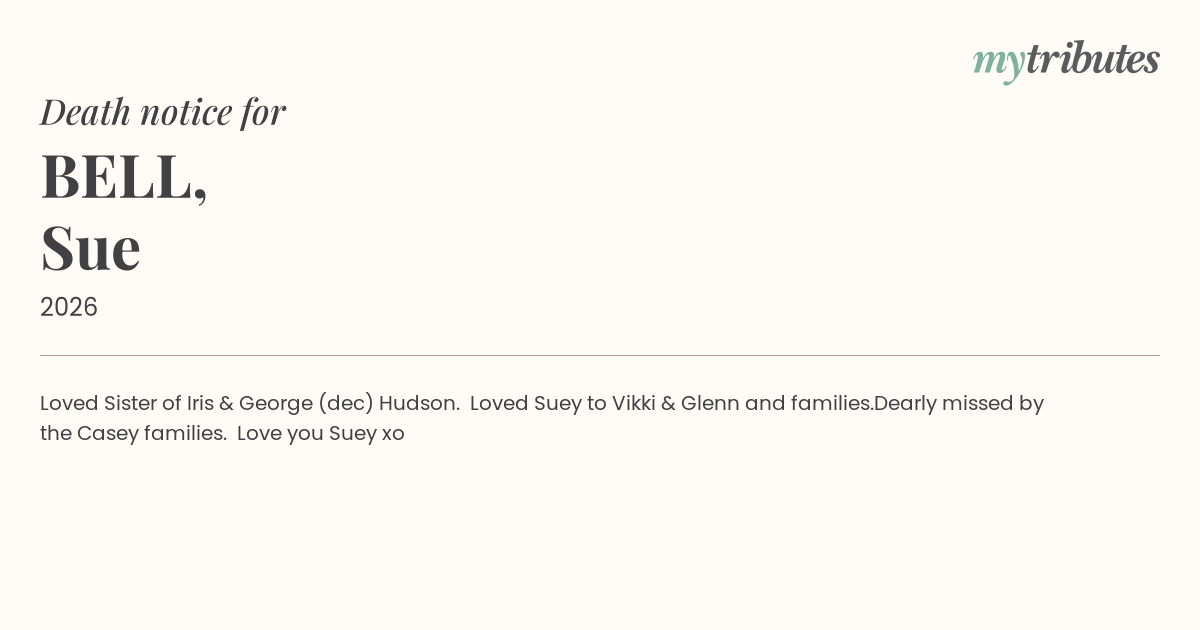Click the year 2026
Screen dimensions: 1200x630
[69, 307]
